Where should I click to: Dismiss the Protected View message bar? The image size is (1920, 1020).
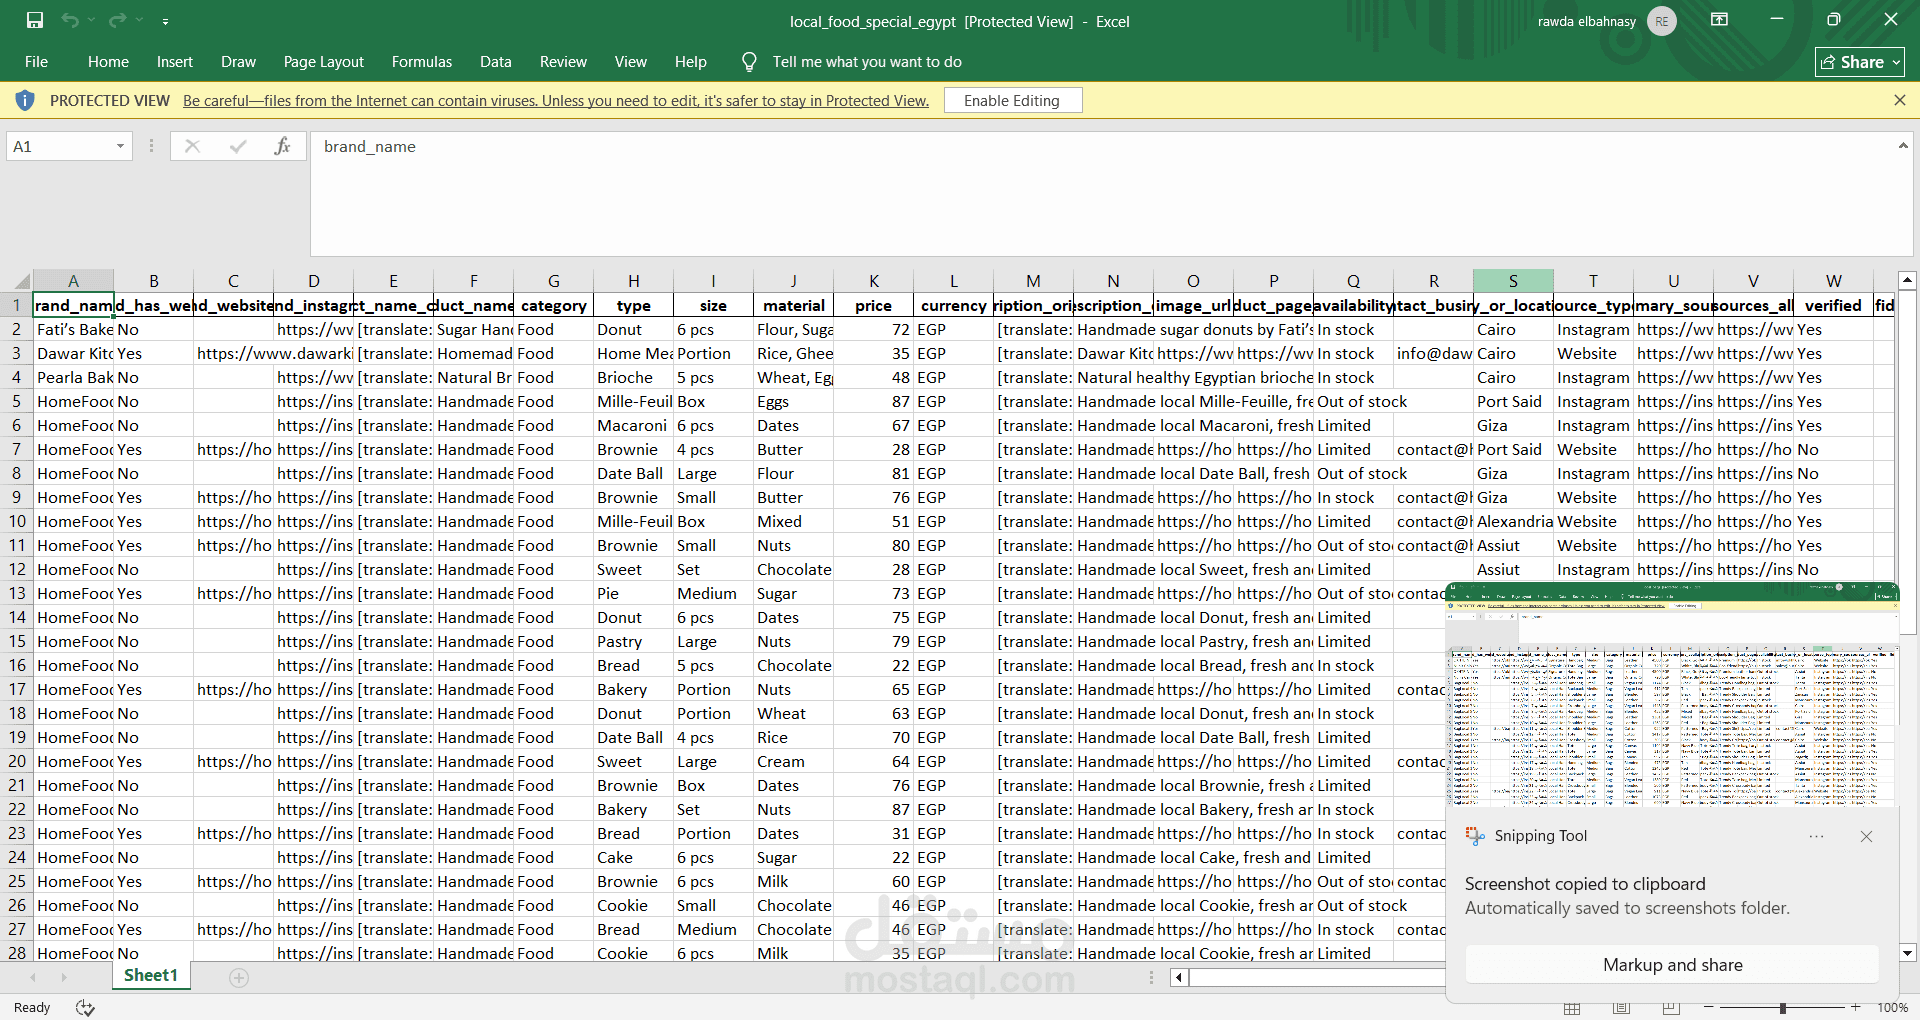[1899, 100]
